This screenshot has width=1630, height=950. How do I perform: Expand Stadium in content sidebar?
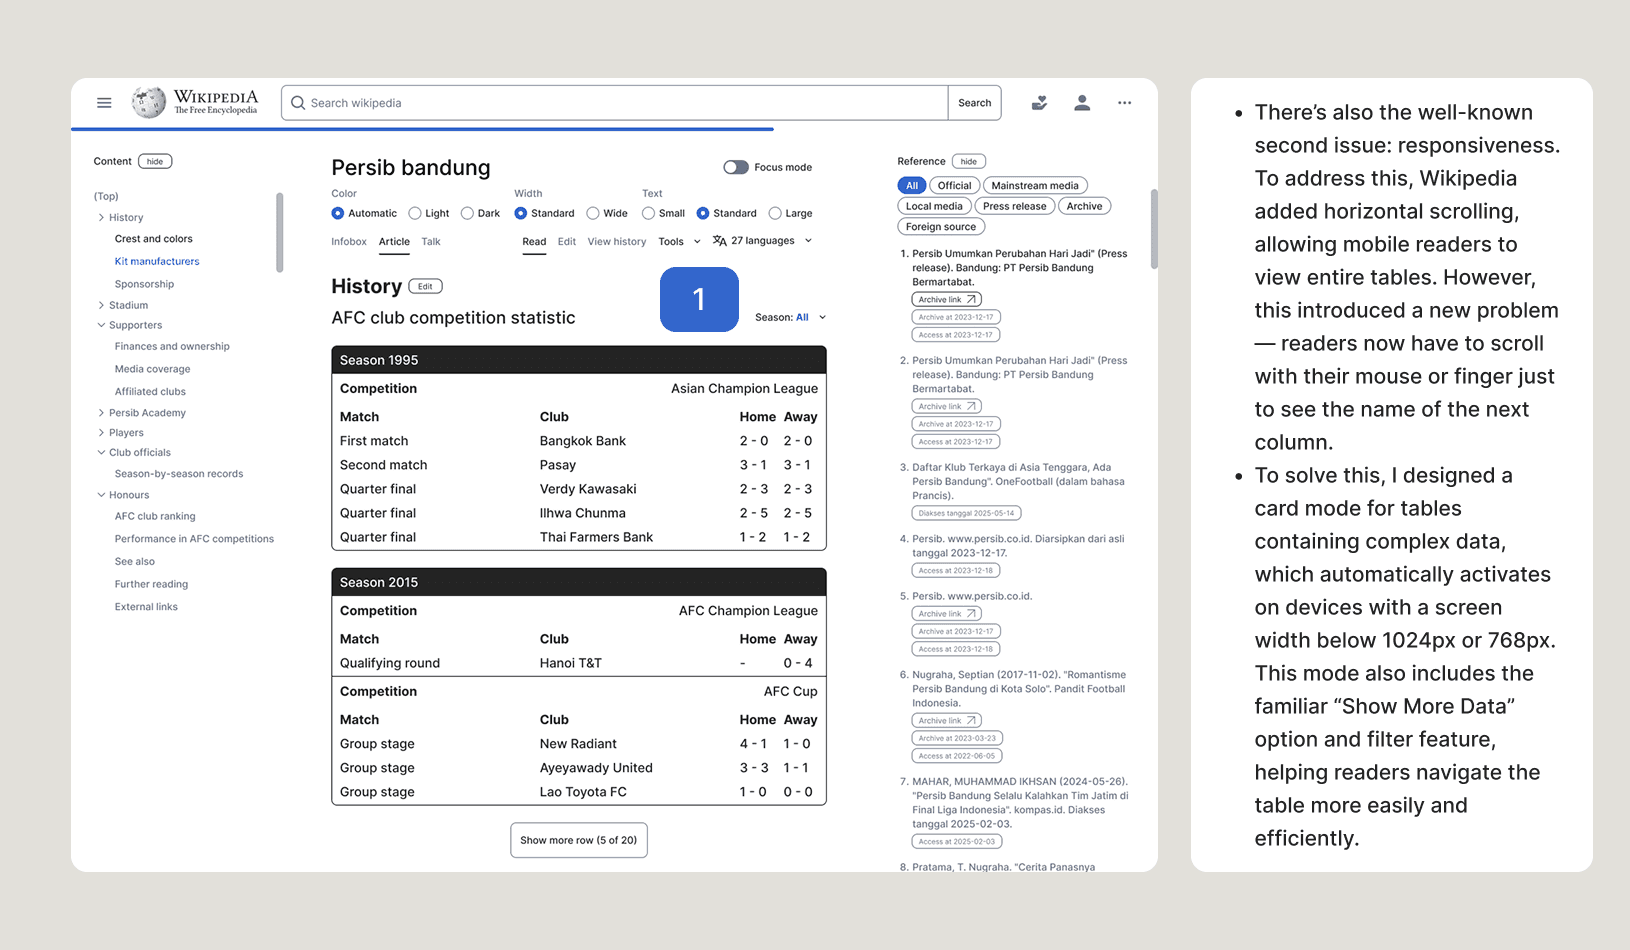click(x=101, y=305)
